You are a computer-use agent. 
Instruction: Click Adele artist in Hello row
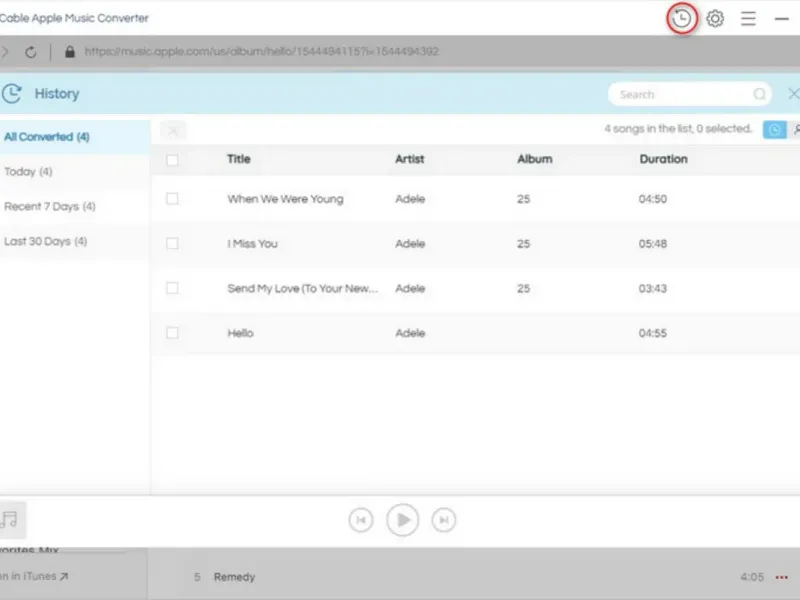coord(410,333)
